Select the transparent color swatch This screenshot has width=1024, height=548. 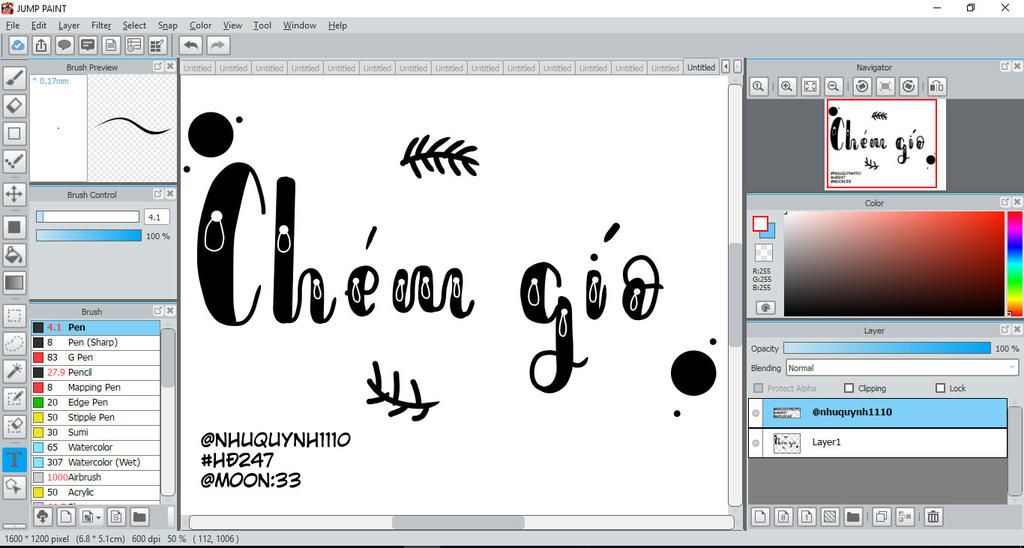(x=763, y=253)
